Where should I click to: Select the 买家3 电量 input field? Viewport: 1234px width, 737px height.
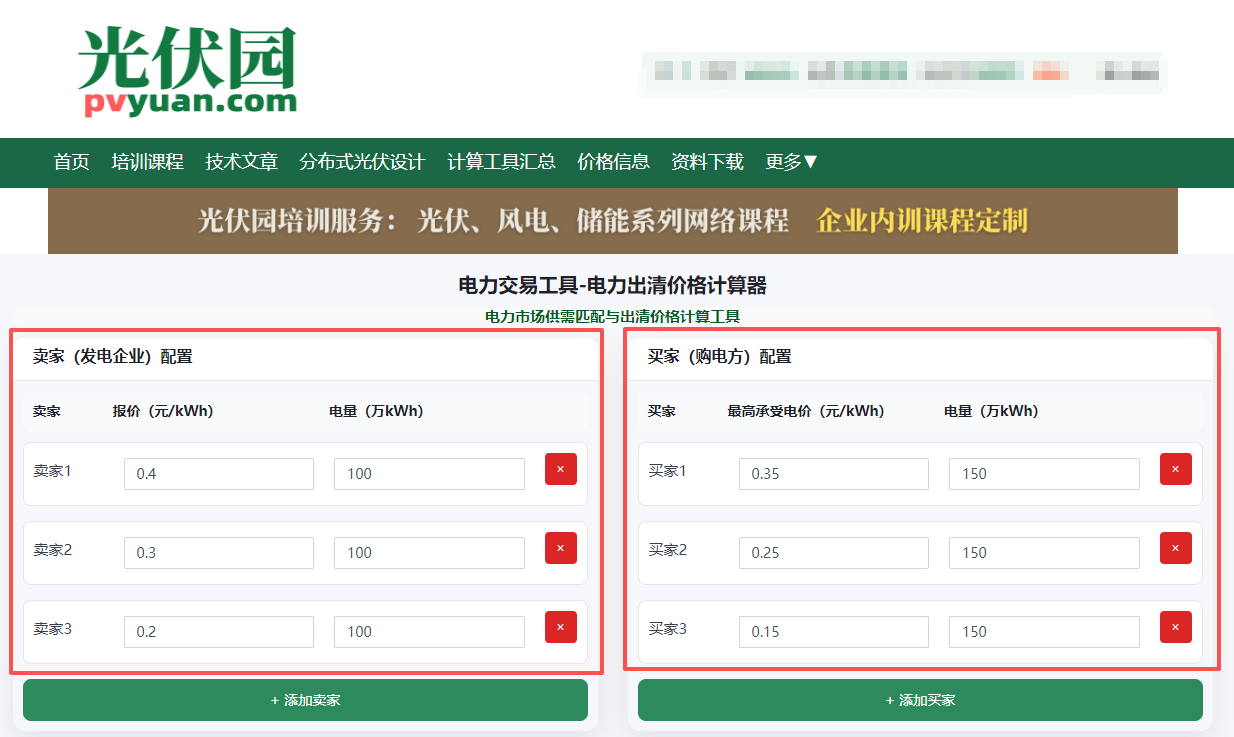point(1043,632)
